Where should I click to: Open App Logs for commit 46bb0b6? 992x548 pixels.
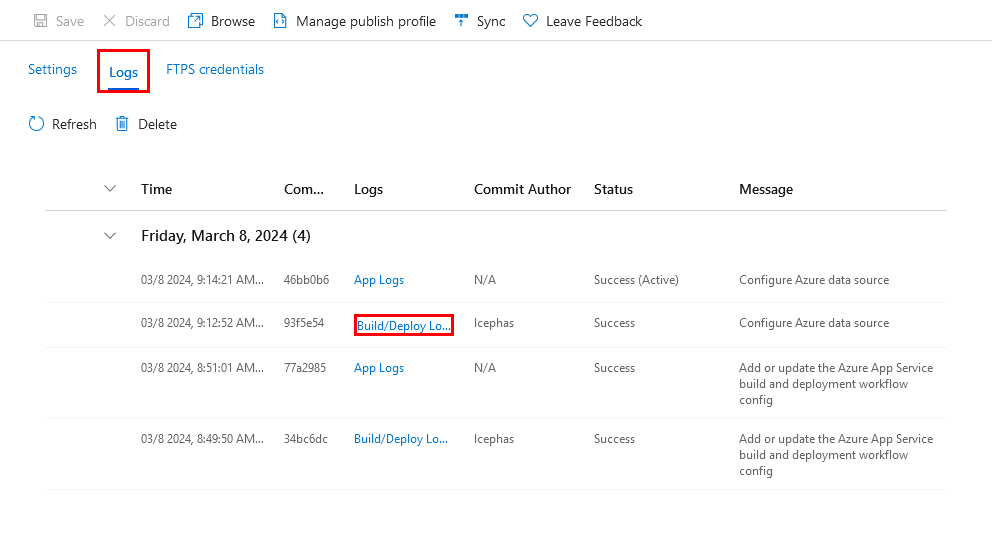(379, 280)
